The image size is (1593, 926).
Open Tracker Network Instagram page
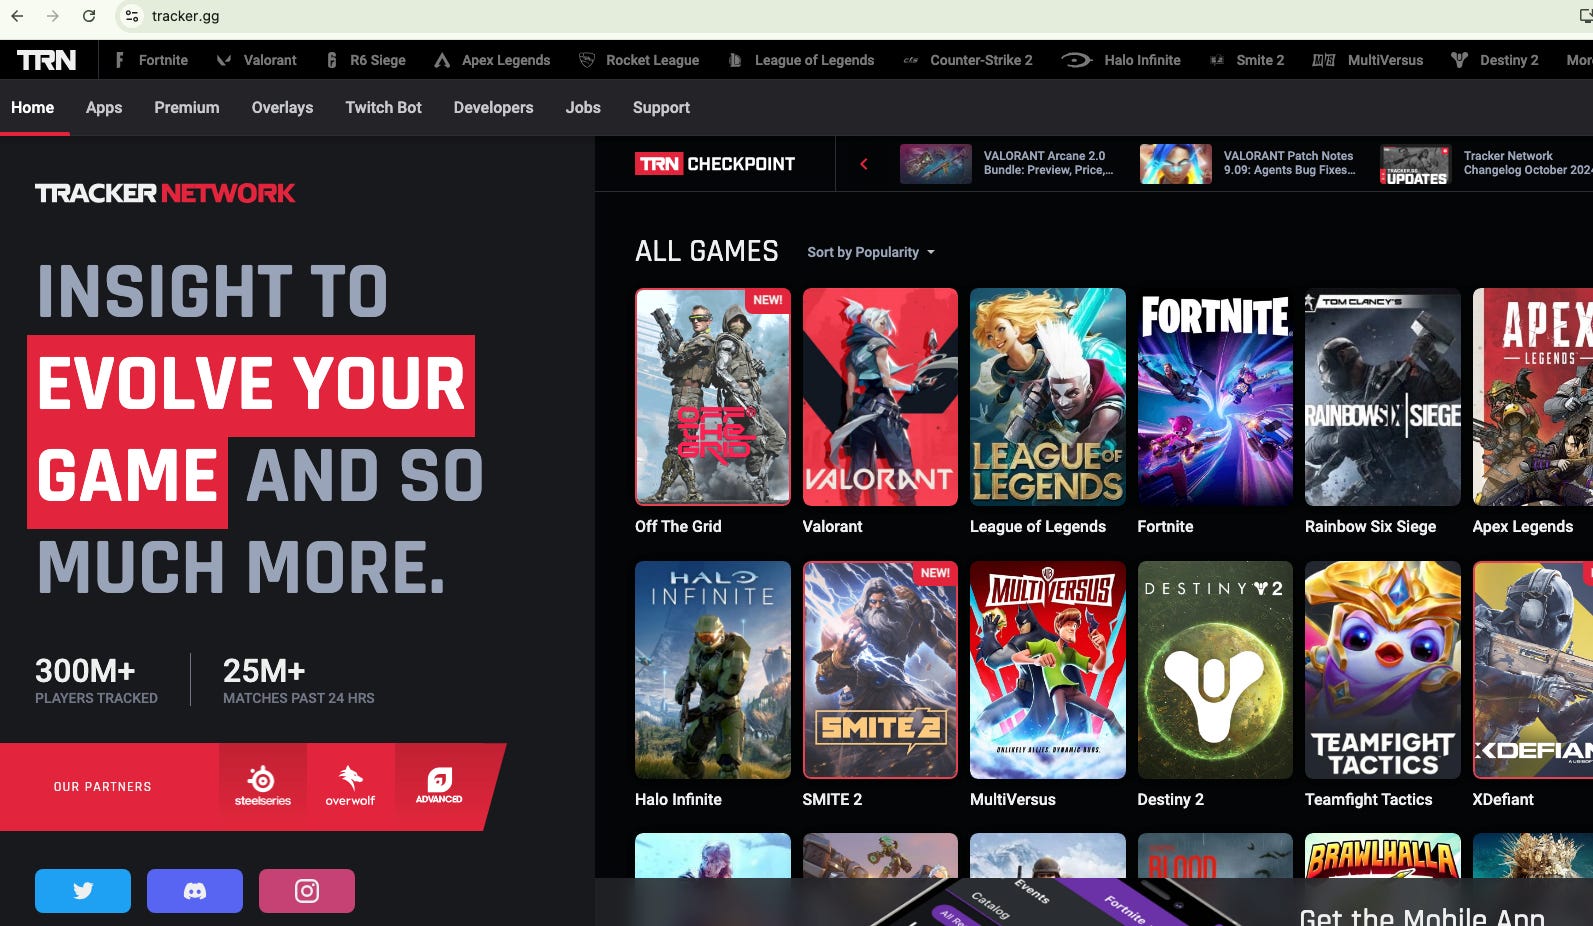[x=307, y=891]
